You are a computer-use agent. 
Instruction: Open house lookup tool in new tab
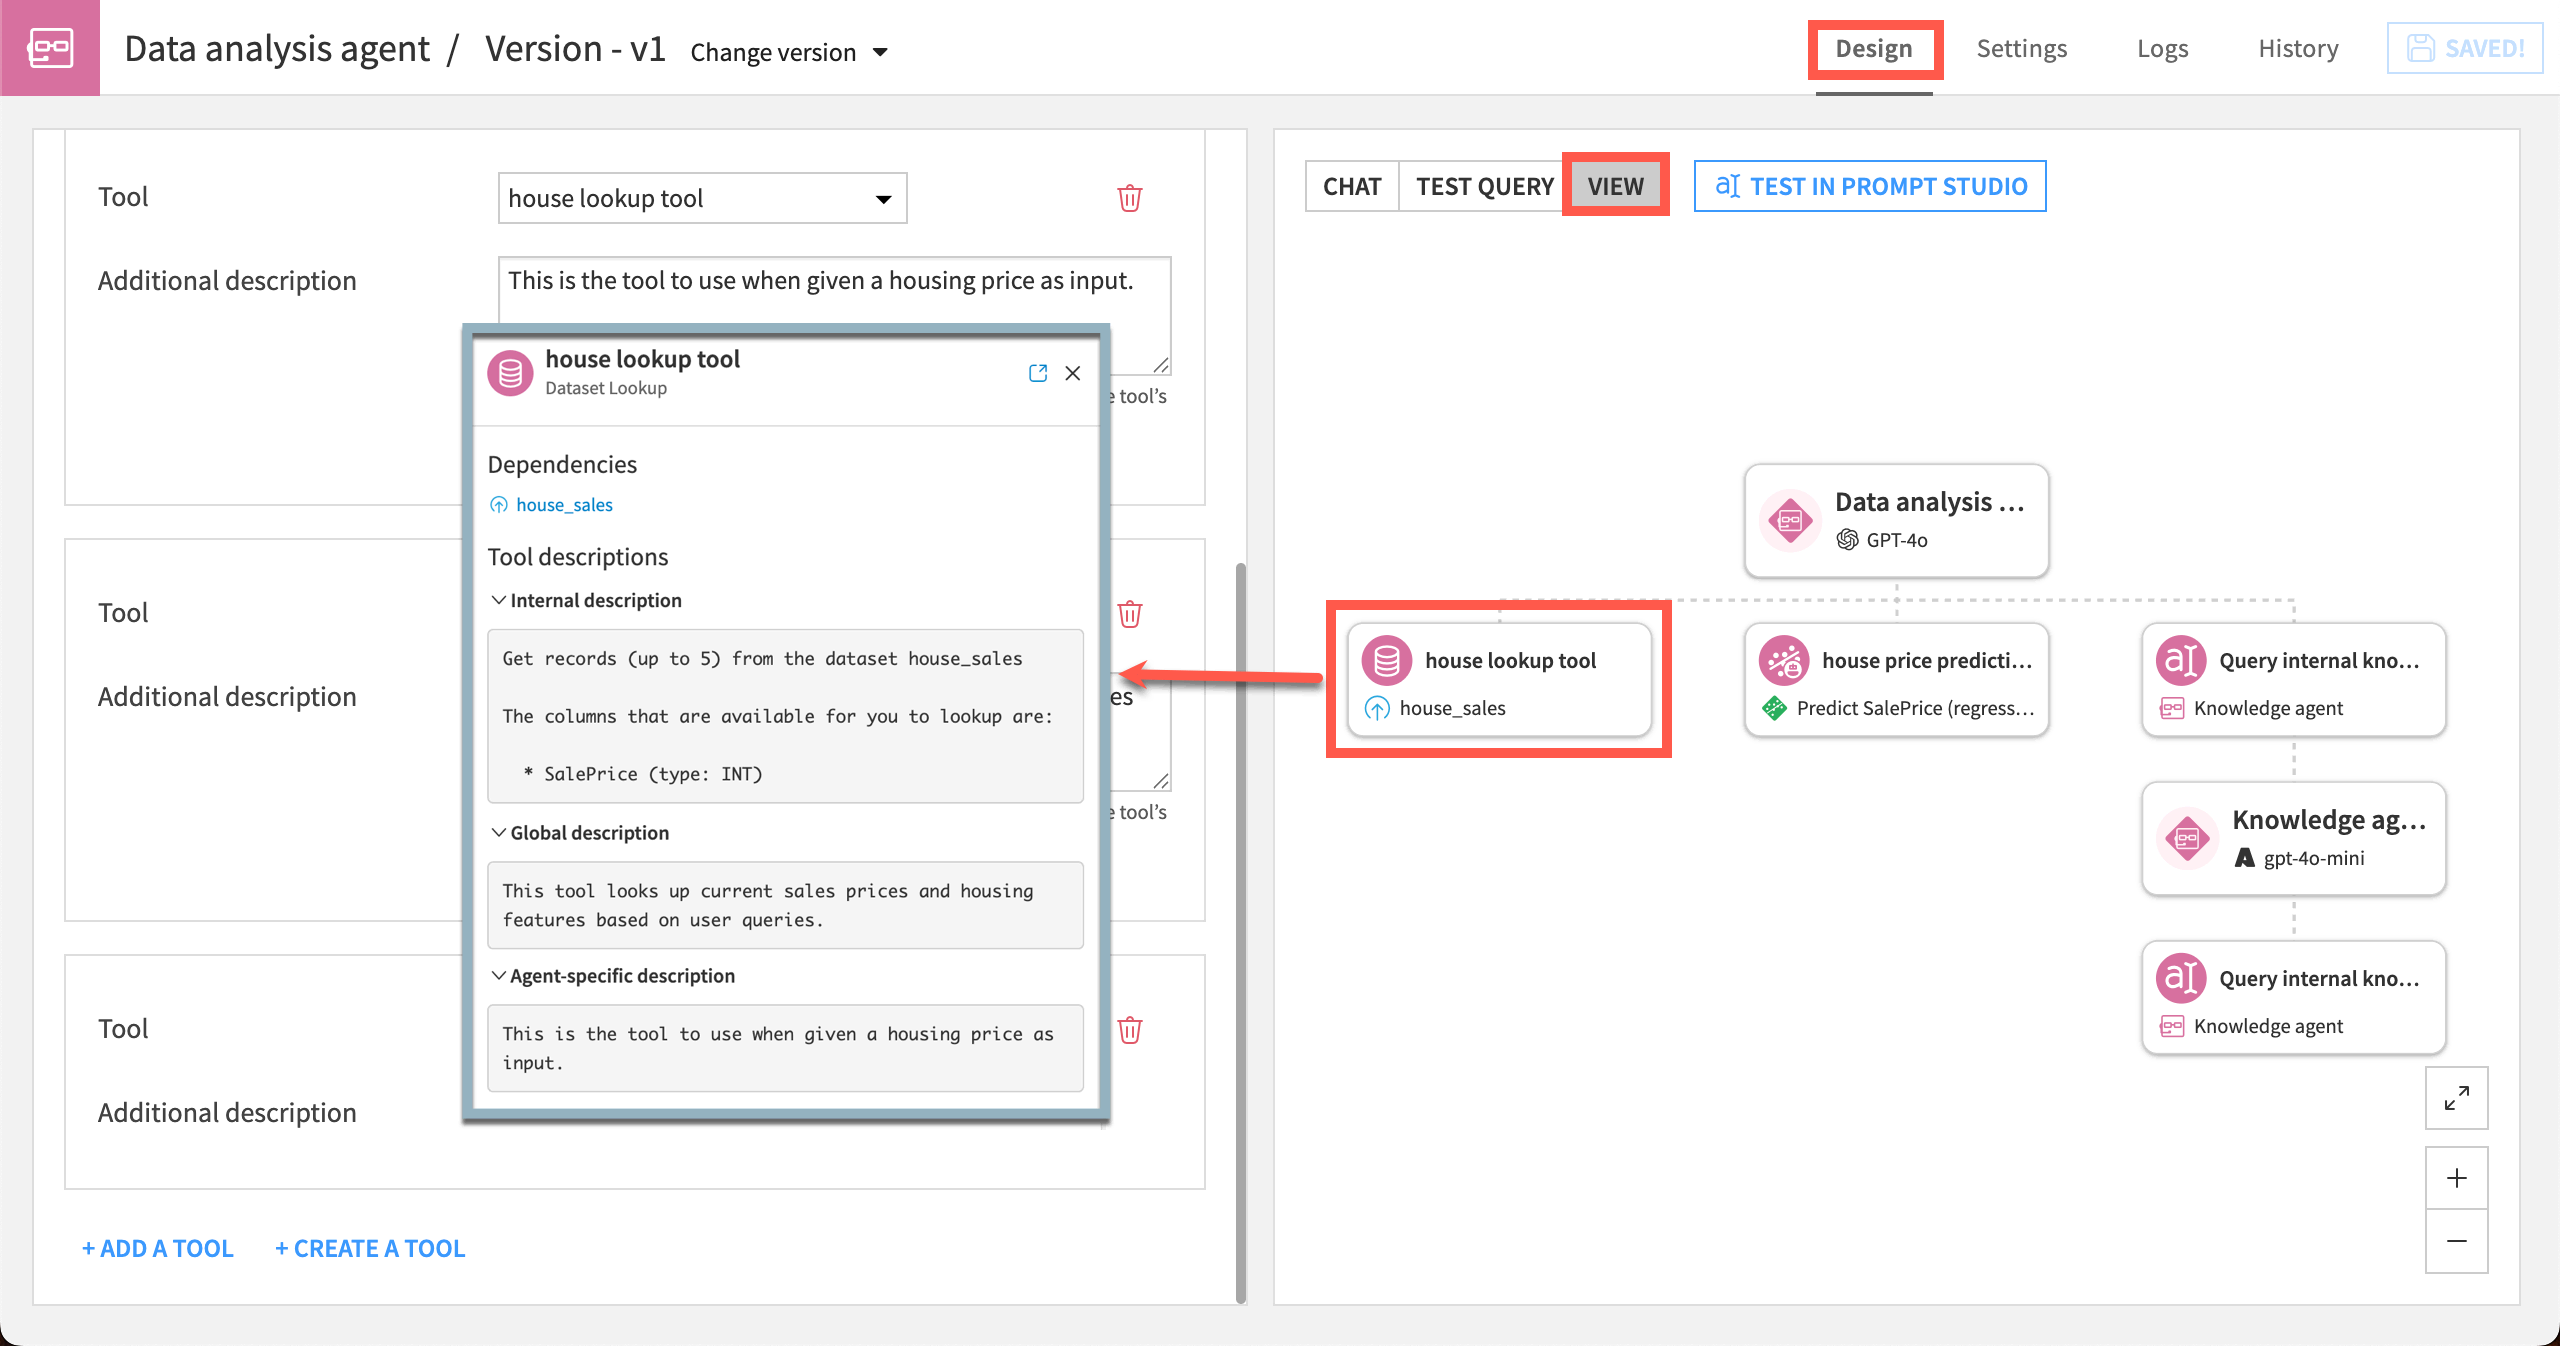[x=1038, y=373]
